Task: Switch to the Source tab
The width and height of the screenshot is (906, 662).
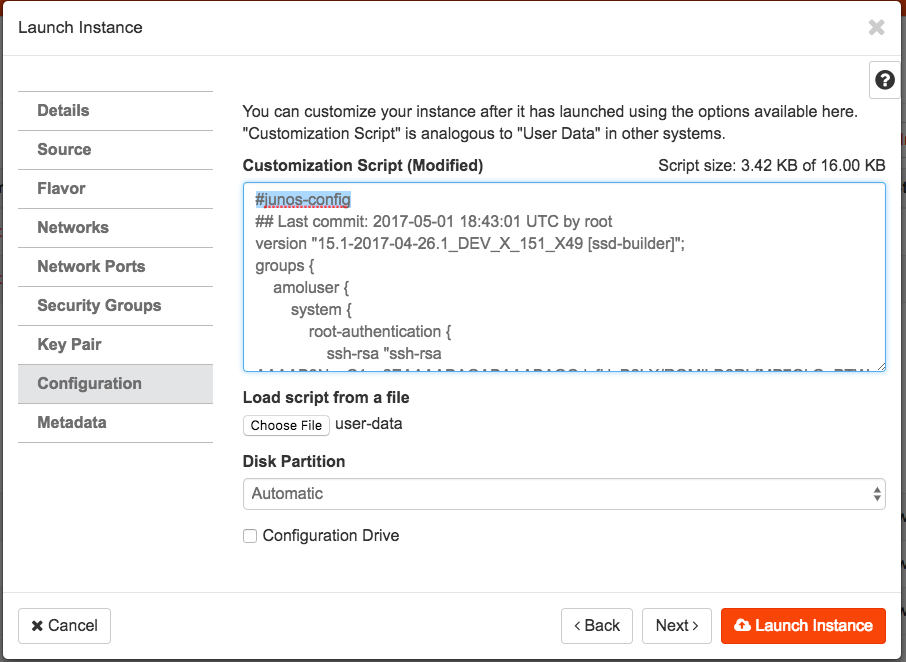Action: point(64,150)
